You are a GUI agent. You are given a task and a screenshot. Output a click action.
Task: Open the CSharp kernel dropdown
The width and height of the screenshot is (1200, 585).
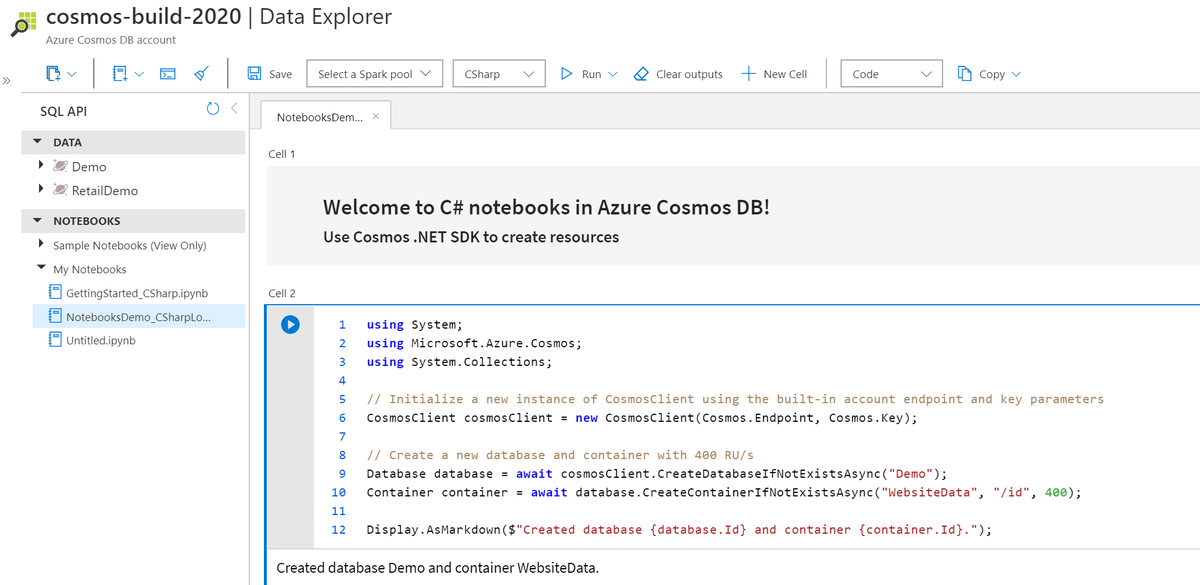[x=499, y=74]
